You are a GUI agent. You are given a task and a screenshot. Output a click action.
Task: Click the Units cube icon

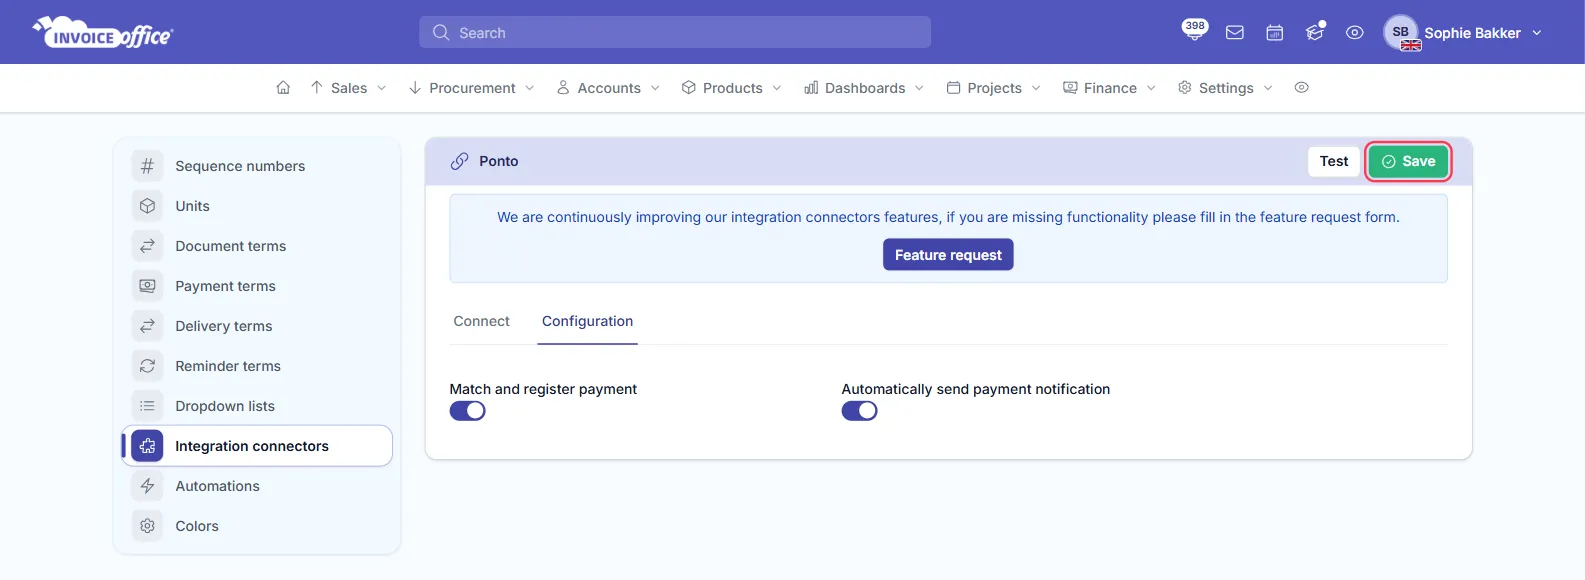point(147,206)
